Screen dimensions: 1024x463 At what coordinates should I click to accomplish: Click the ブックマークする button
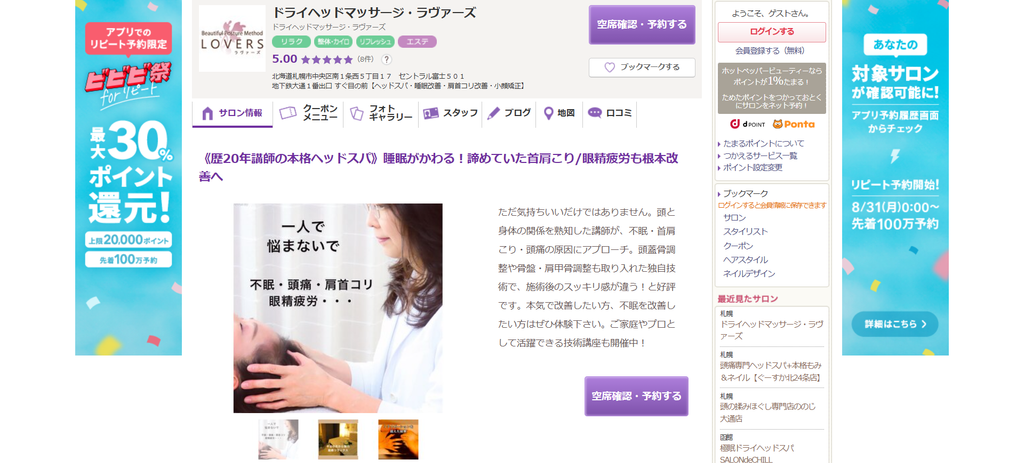coord(642,67)
